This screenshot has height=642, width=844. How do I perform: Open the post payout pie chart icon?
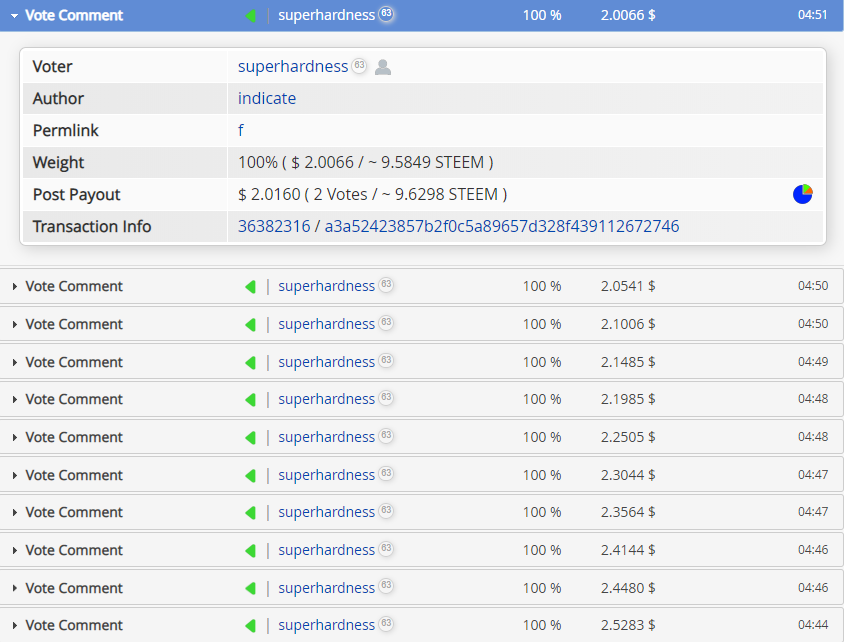tap(803, 194)
